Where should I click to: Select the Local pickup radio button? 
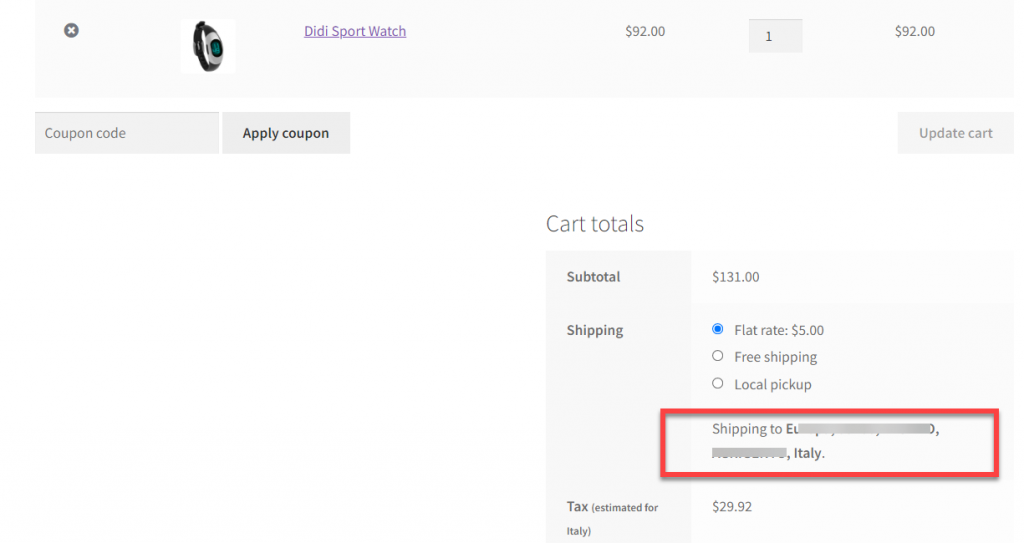pyautogui.click(x=718, y=384)
